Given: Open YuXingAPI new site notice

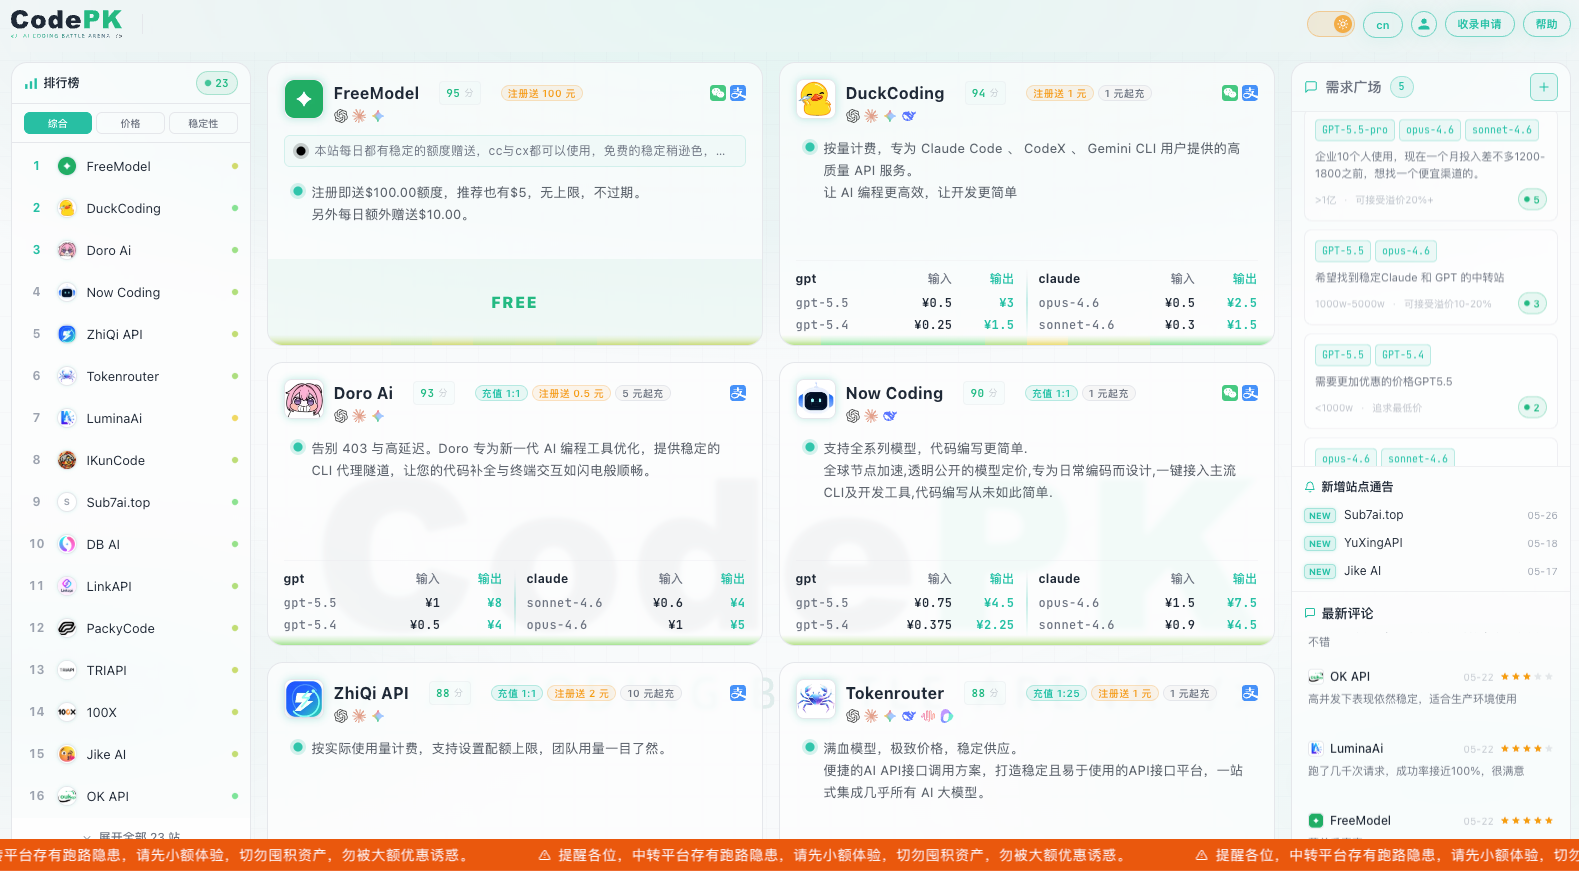Looking at the screenshot, I should [x=1431, y=543].
